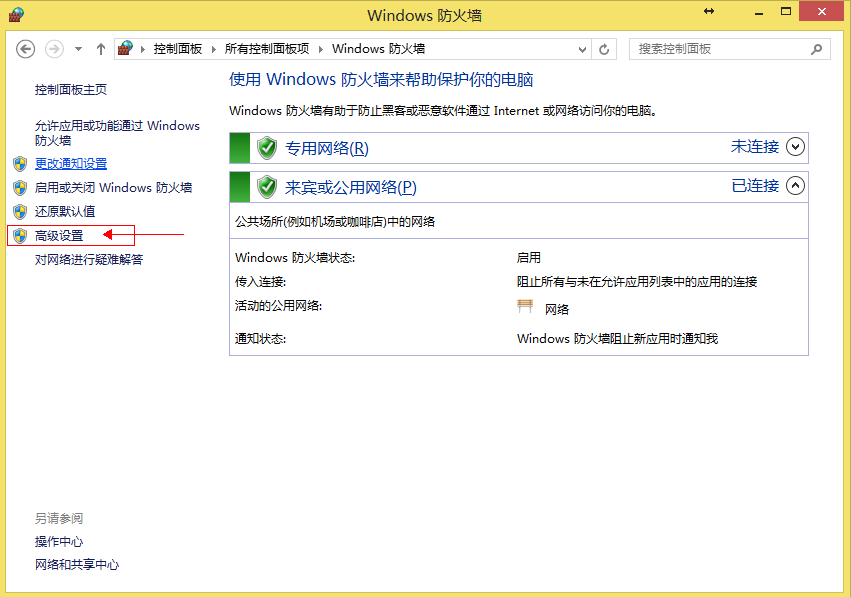Open 对网络进行疑难解答 link
This screenshot has width=851, height=597.
[x=89, y=260]
